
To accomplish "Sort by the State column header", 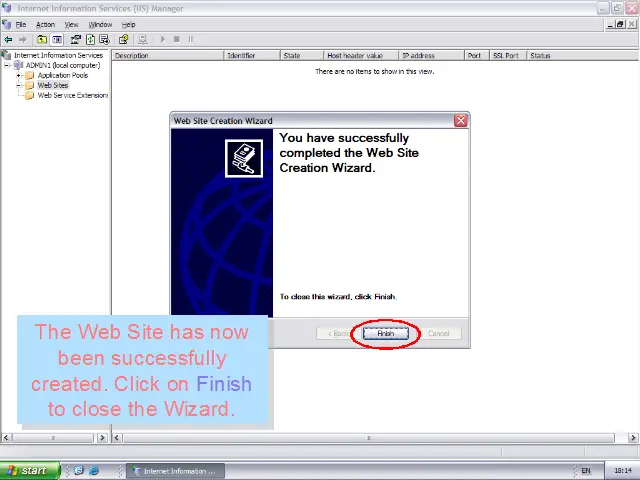I will 302,56.
